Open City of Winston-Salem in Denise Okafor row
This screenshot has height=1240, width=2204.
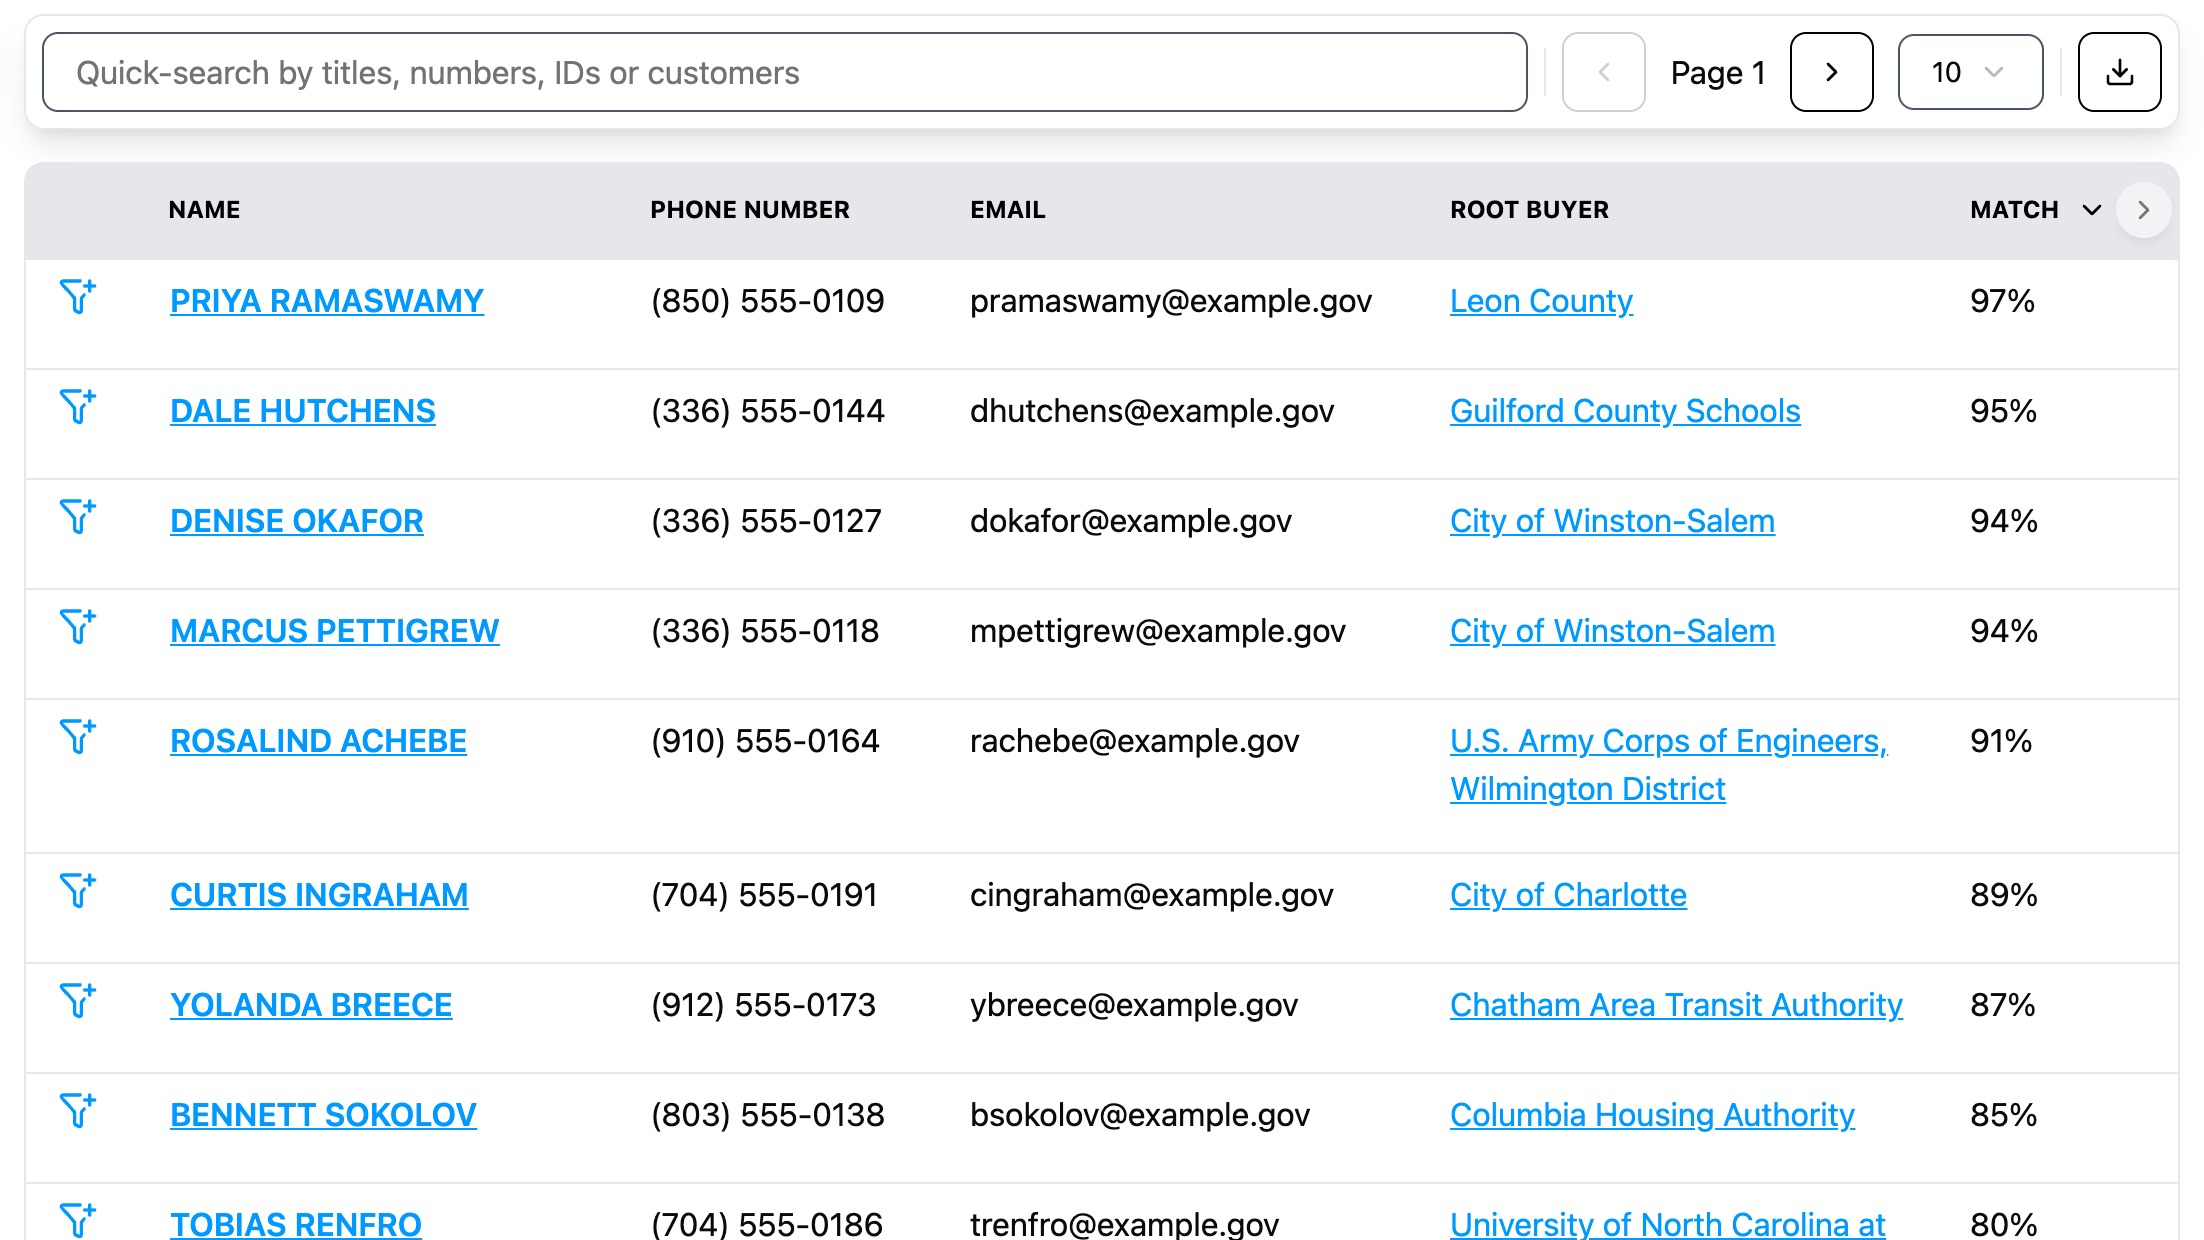pos(1612,521)
